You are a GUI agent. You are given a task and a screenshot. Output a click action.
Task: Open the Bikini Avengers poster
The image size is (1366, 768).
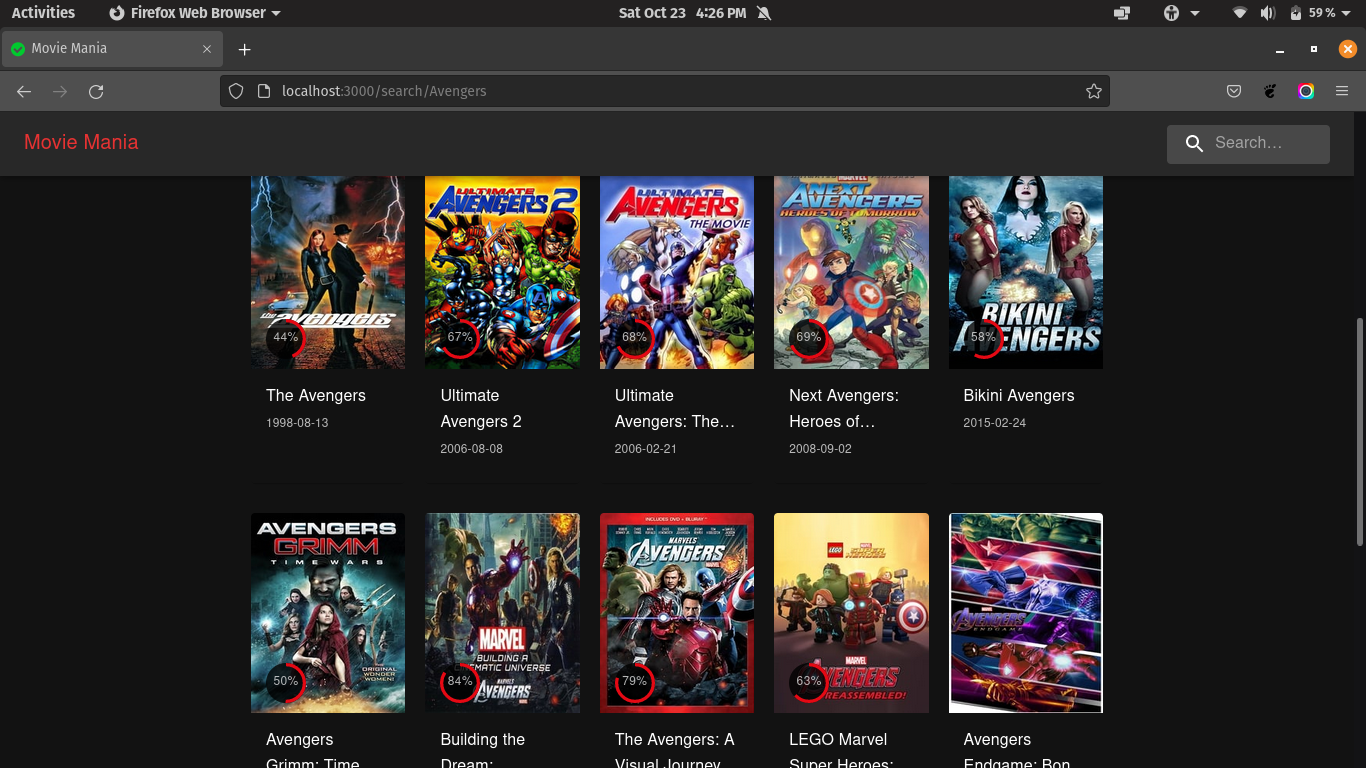pos(1026,272)
